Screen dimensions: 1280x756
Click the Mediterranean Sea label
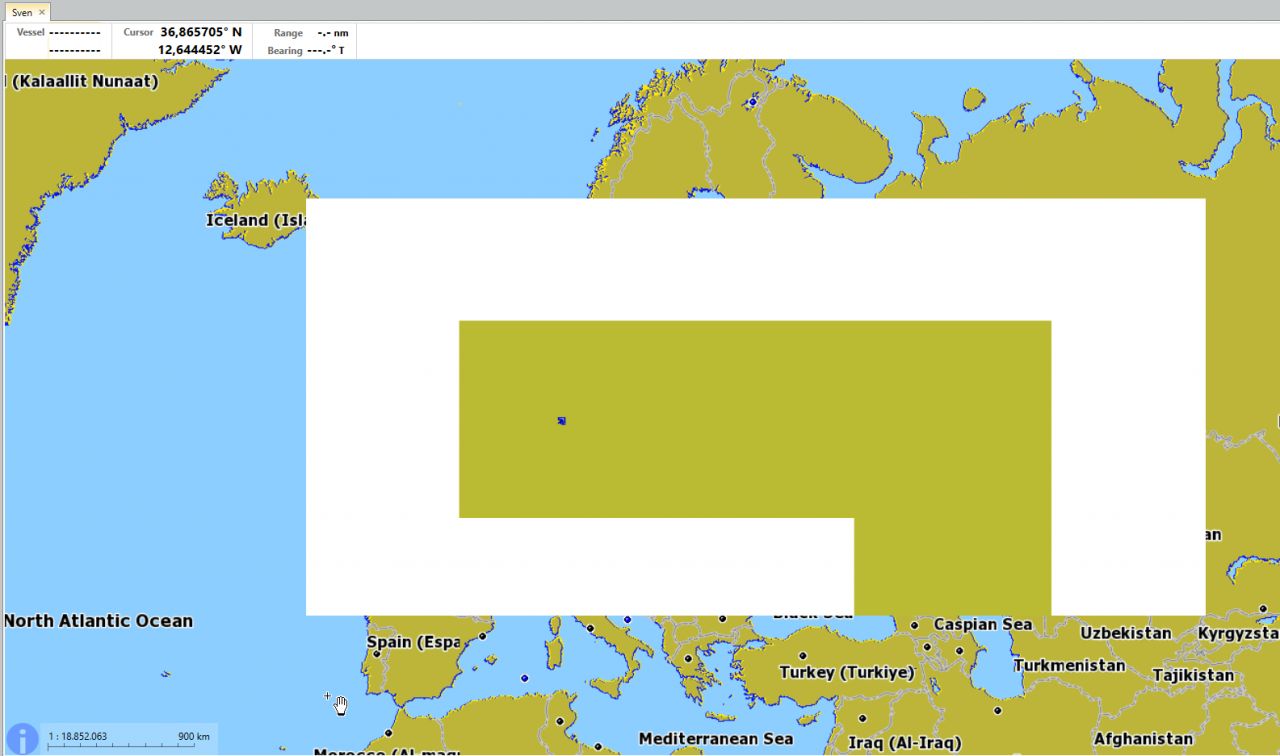(715, 739)
